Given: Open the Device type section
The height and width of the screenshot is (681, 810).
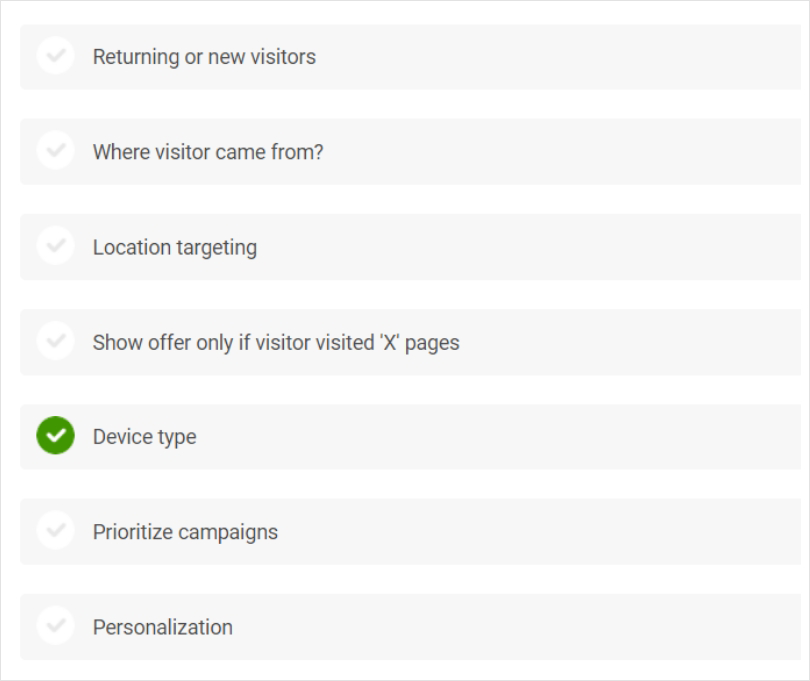Looking at the screenshot, I should click(410, 437).
